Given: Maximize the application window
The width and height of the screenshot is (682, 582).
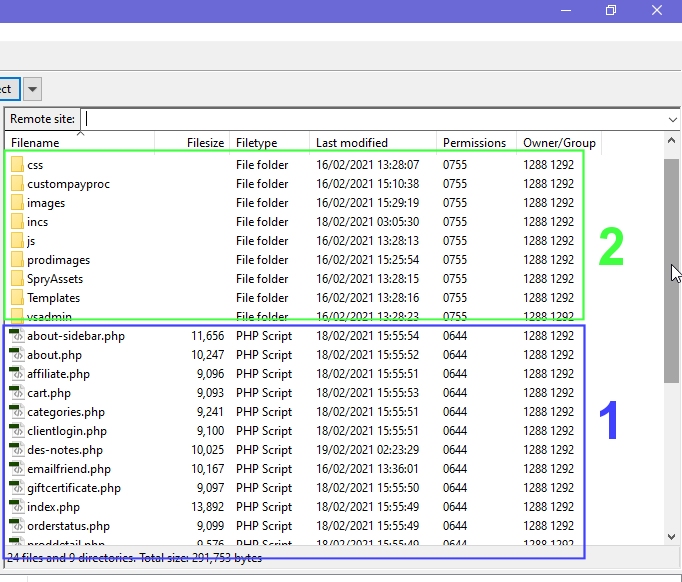Looking at the screenshot, I should (x=611, y=10).
